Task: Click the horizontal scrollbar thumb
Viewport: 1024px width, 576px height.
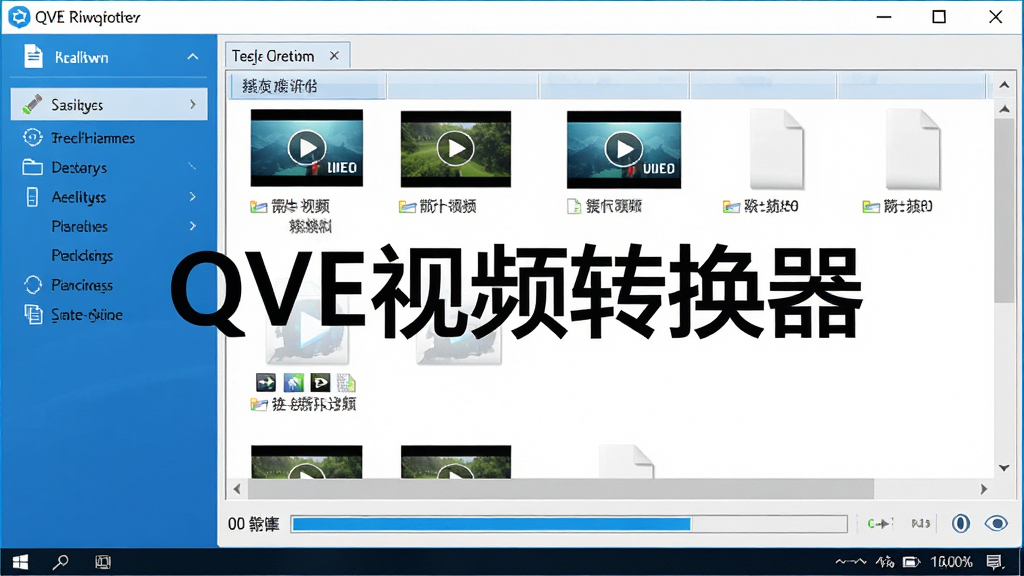Action: coord(561,488)
